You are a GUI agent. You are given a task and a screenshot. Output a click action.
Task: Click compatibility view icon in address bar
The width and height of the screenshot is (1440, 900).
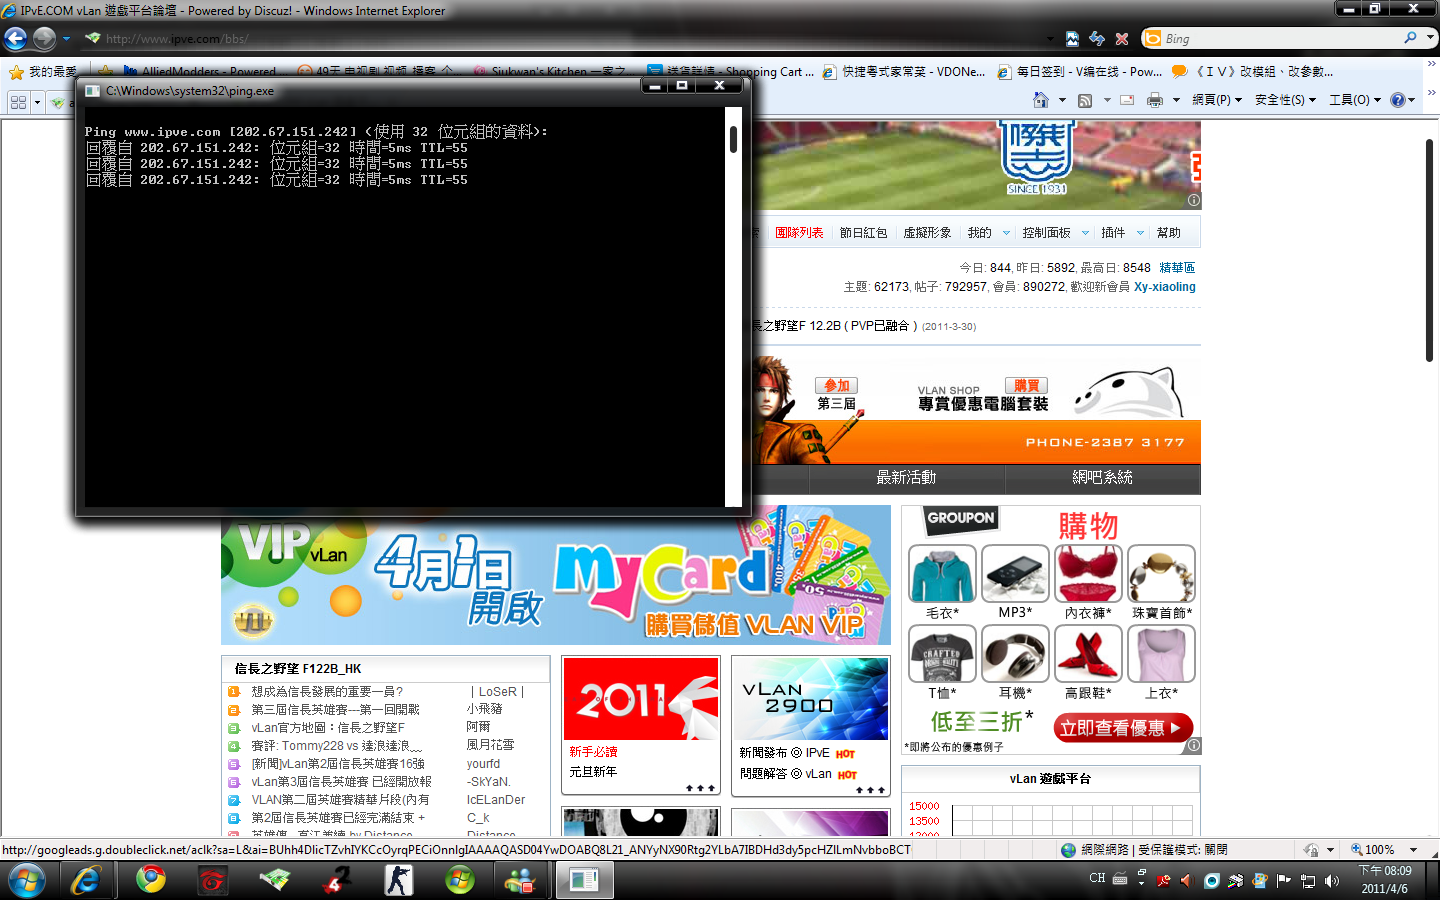[x=1072, y=39]
